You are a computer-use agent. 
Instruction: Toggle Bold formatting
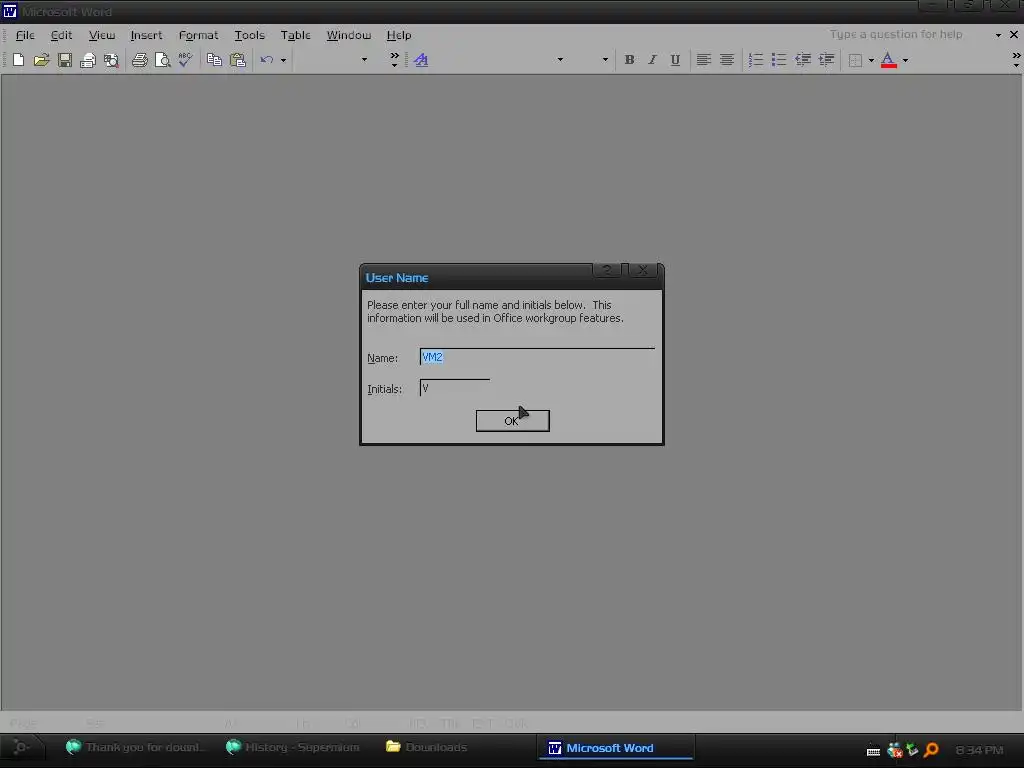pos(629,60)
